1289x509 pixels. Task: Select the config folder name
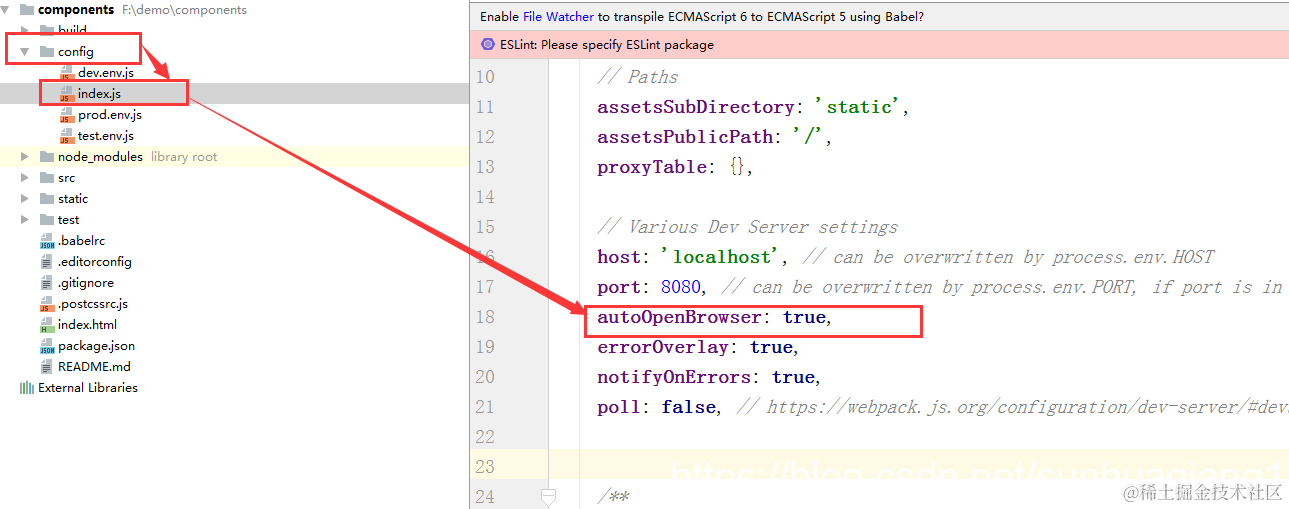pyautogui.click(x=76, y=51)
